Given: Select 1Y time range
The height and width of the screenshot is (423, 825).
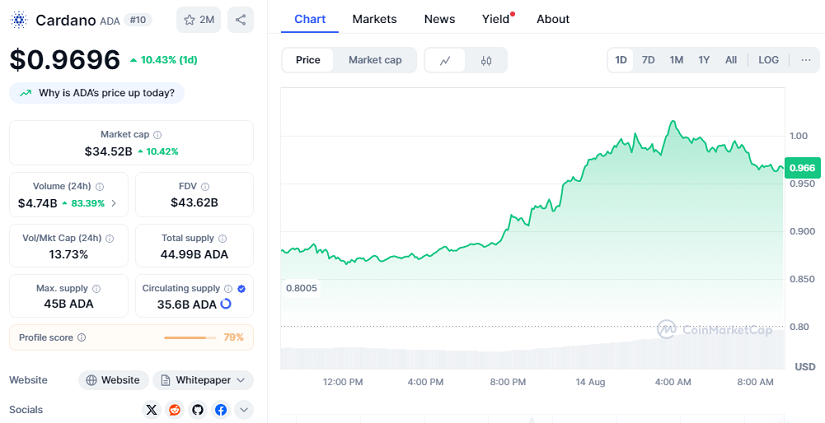Looking at the screenshot, I should click(x=704, y=60).
